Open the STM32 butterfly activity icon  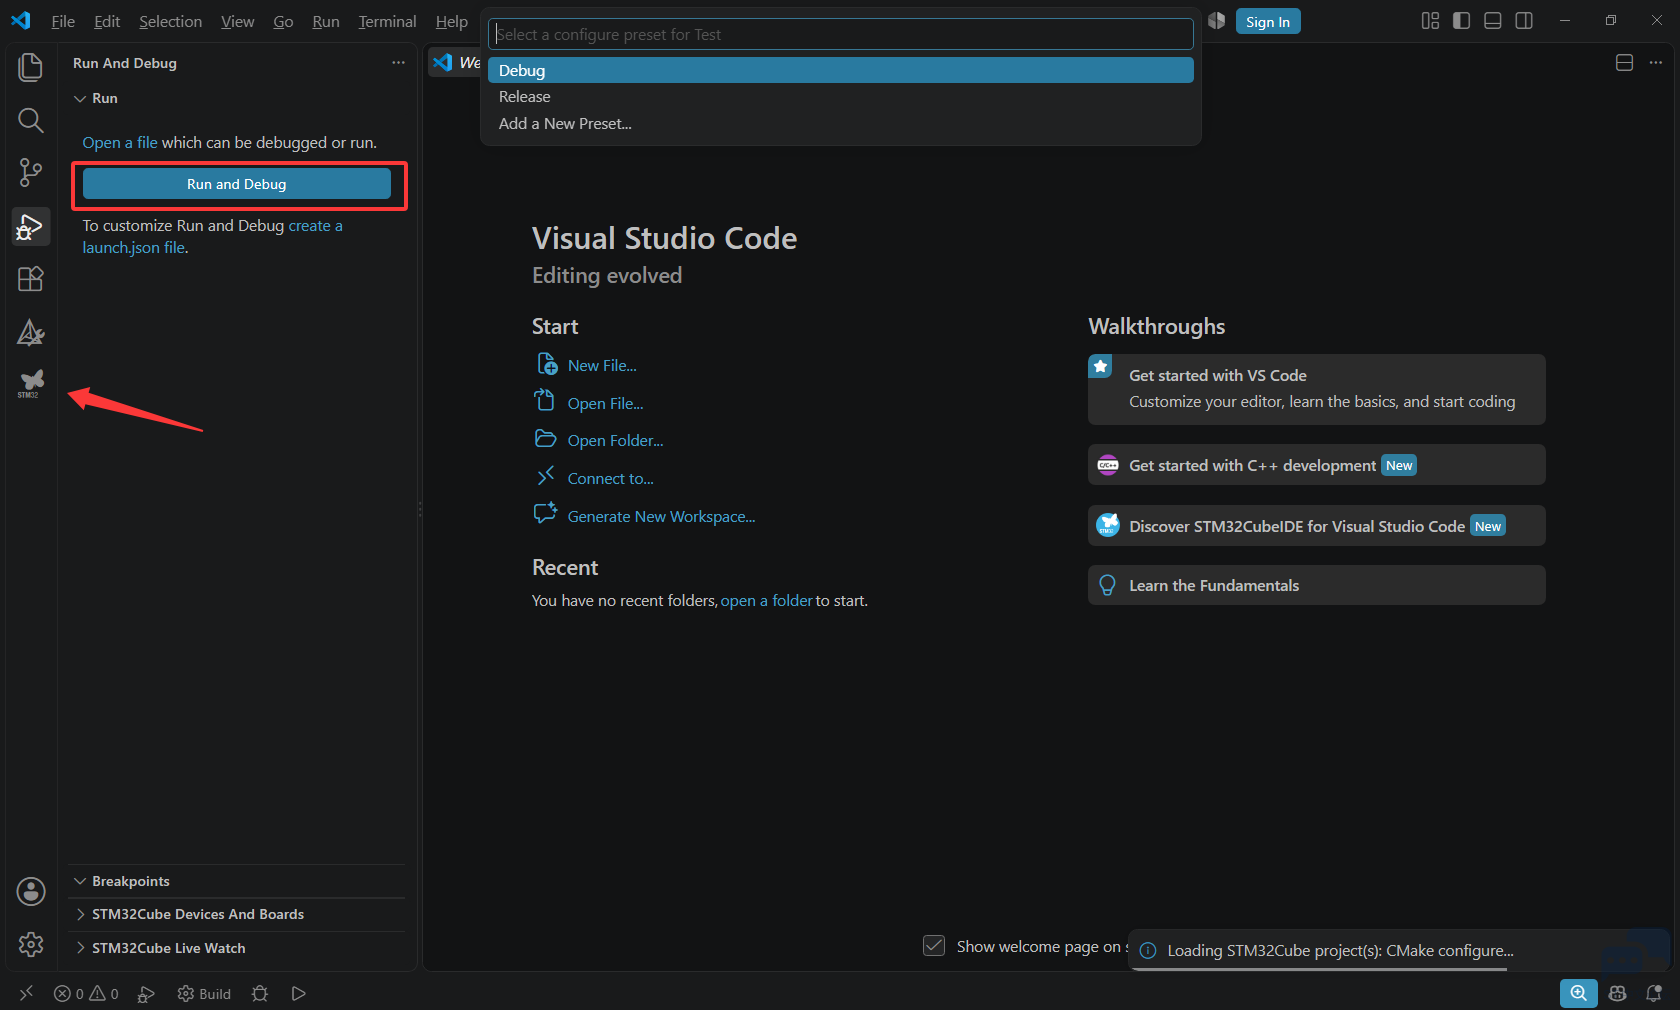pyautogui.click(x=31, y=383)
